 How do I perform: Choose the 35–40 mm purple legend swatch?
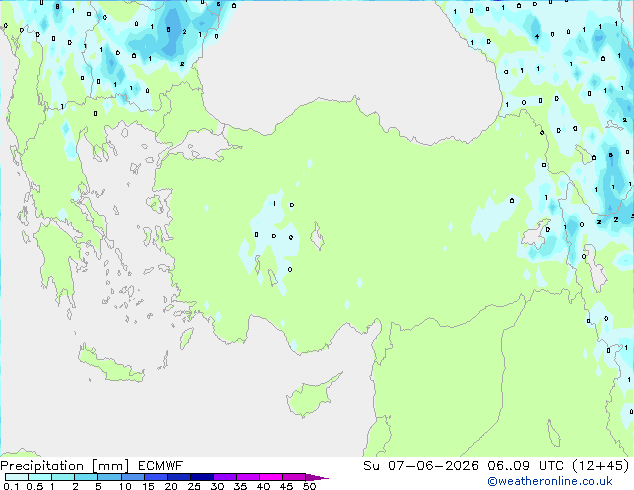coord(248,477)
